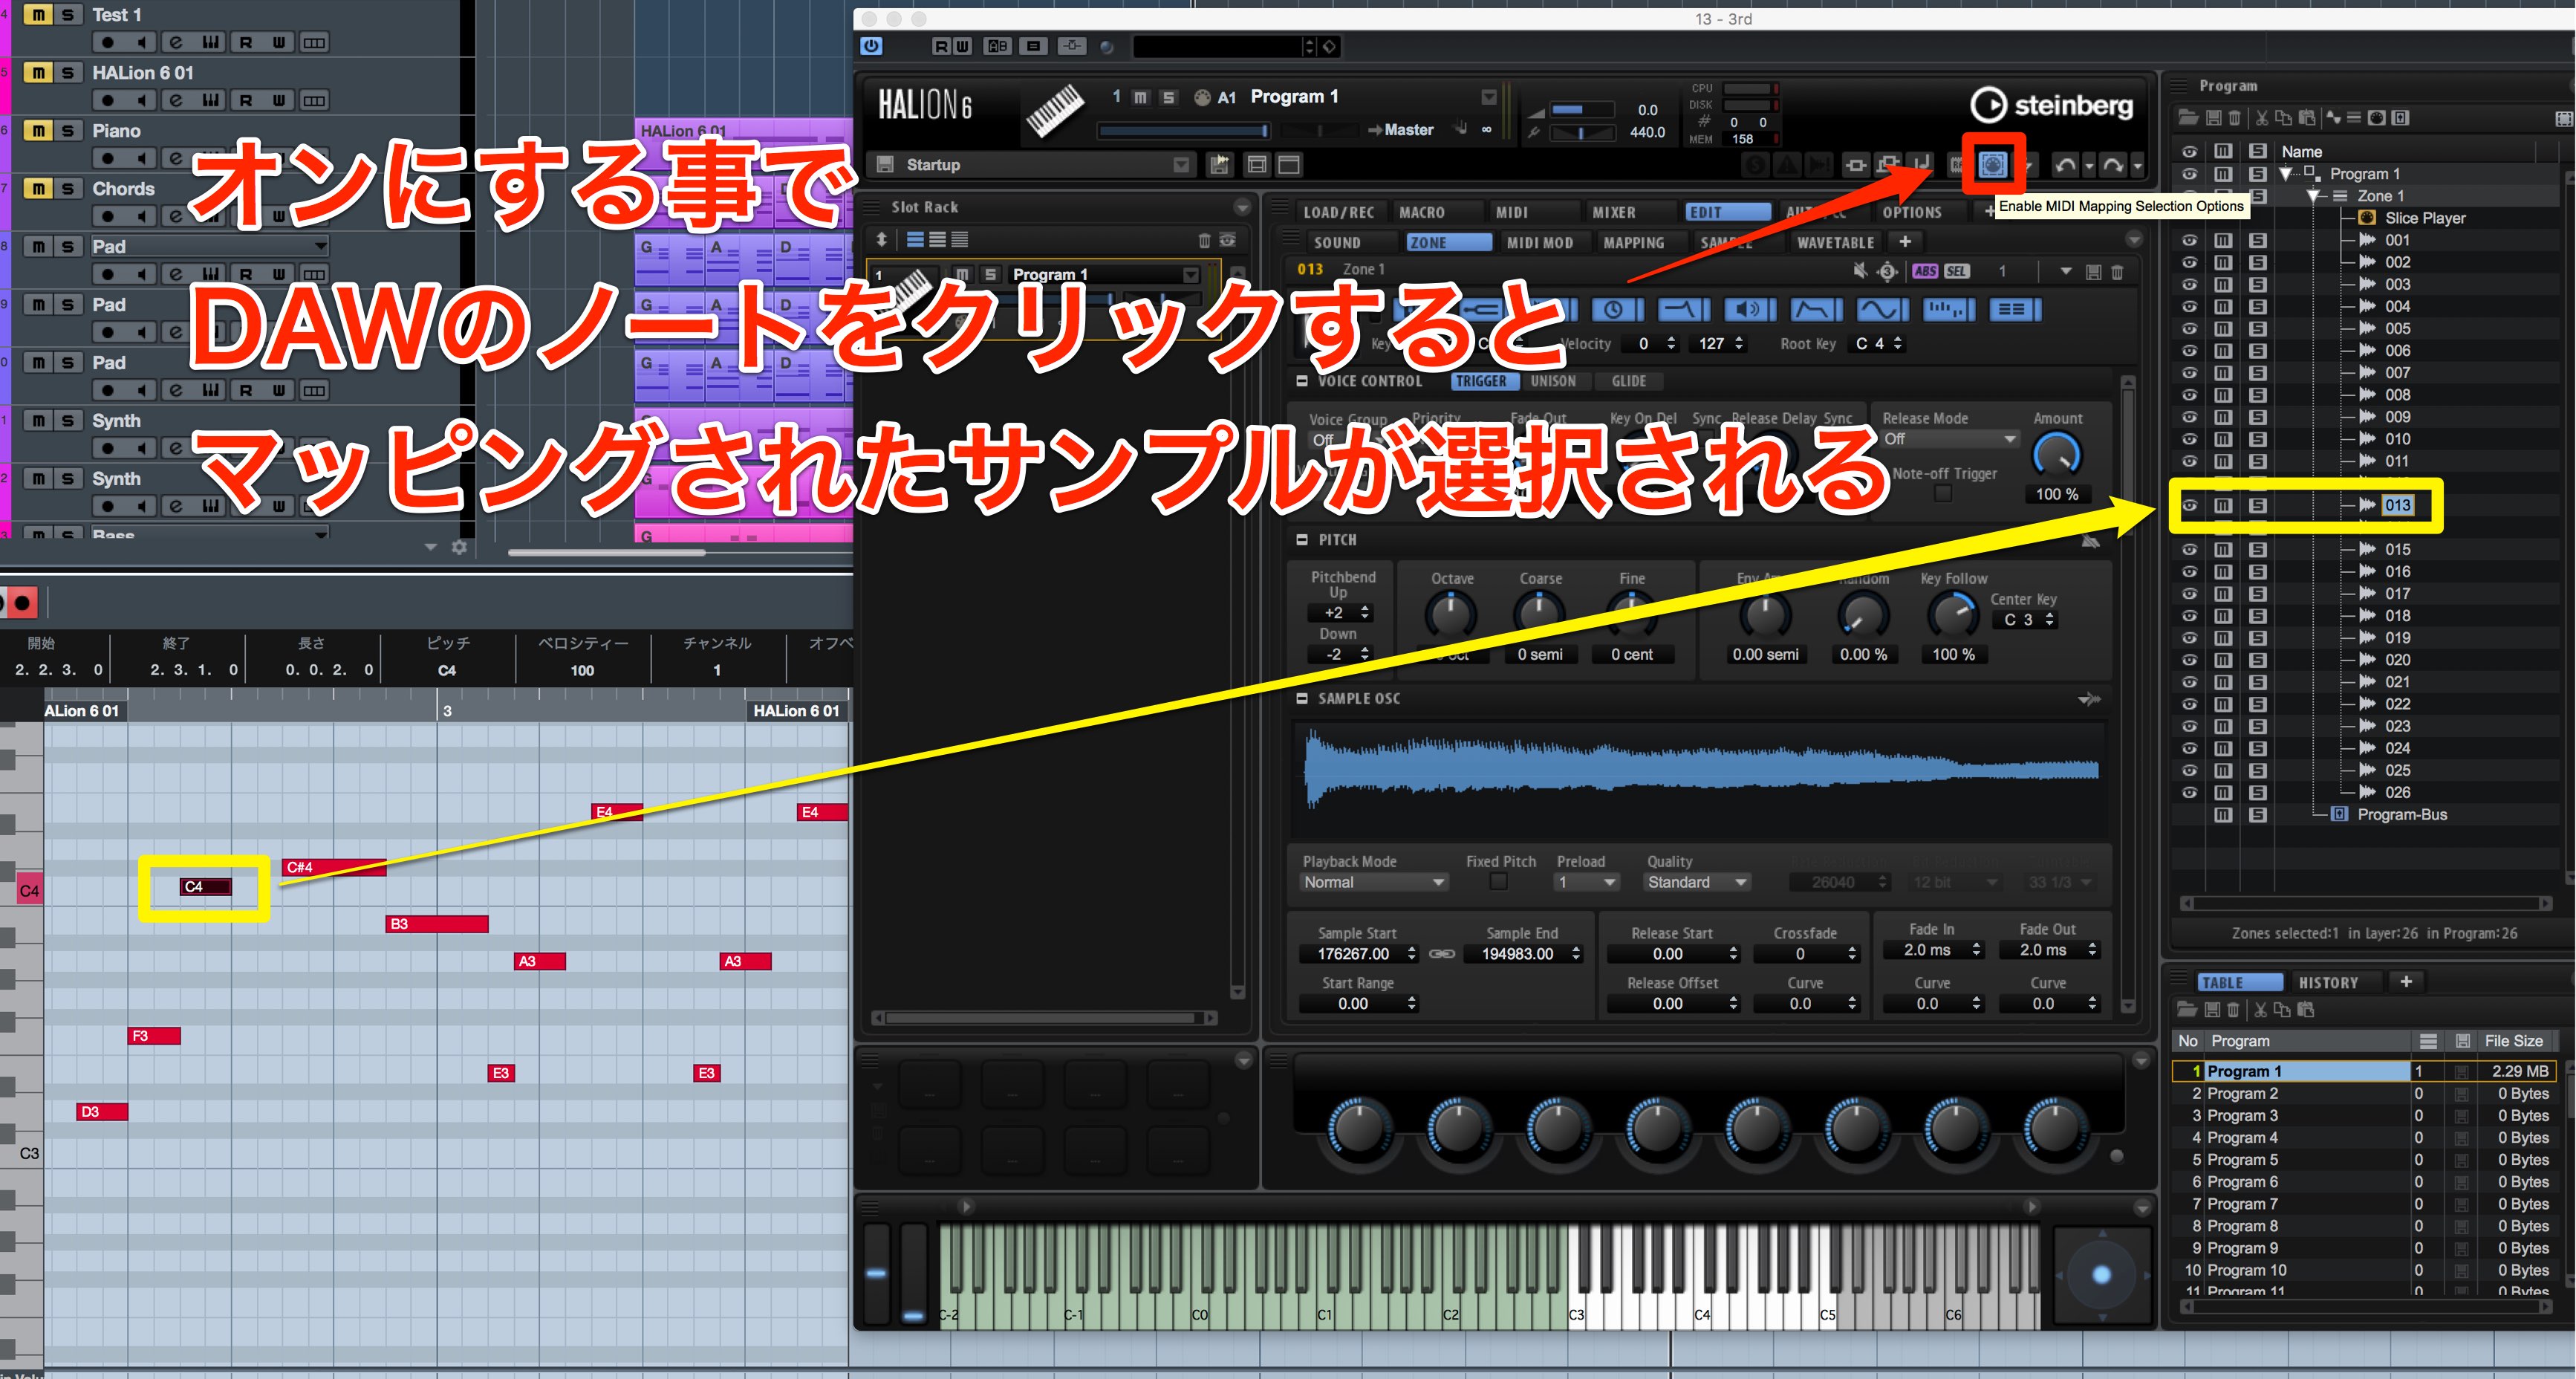Collapse the Program 1 tree node
The width and height of the screenshot is (2576, 1379).
pyautogui.click(x=2286, y=174)
